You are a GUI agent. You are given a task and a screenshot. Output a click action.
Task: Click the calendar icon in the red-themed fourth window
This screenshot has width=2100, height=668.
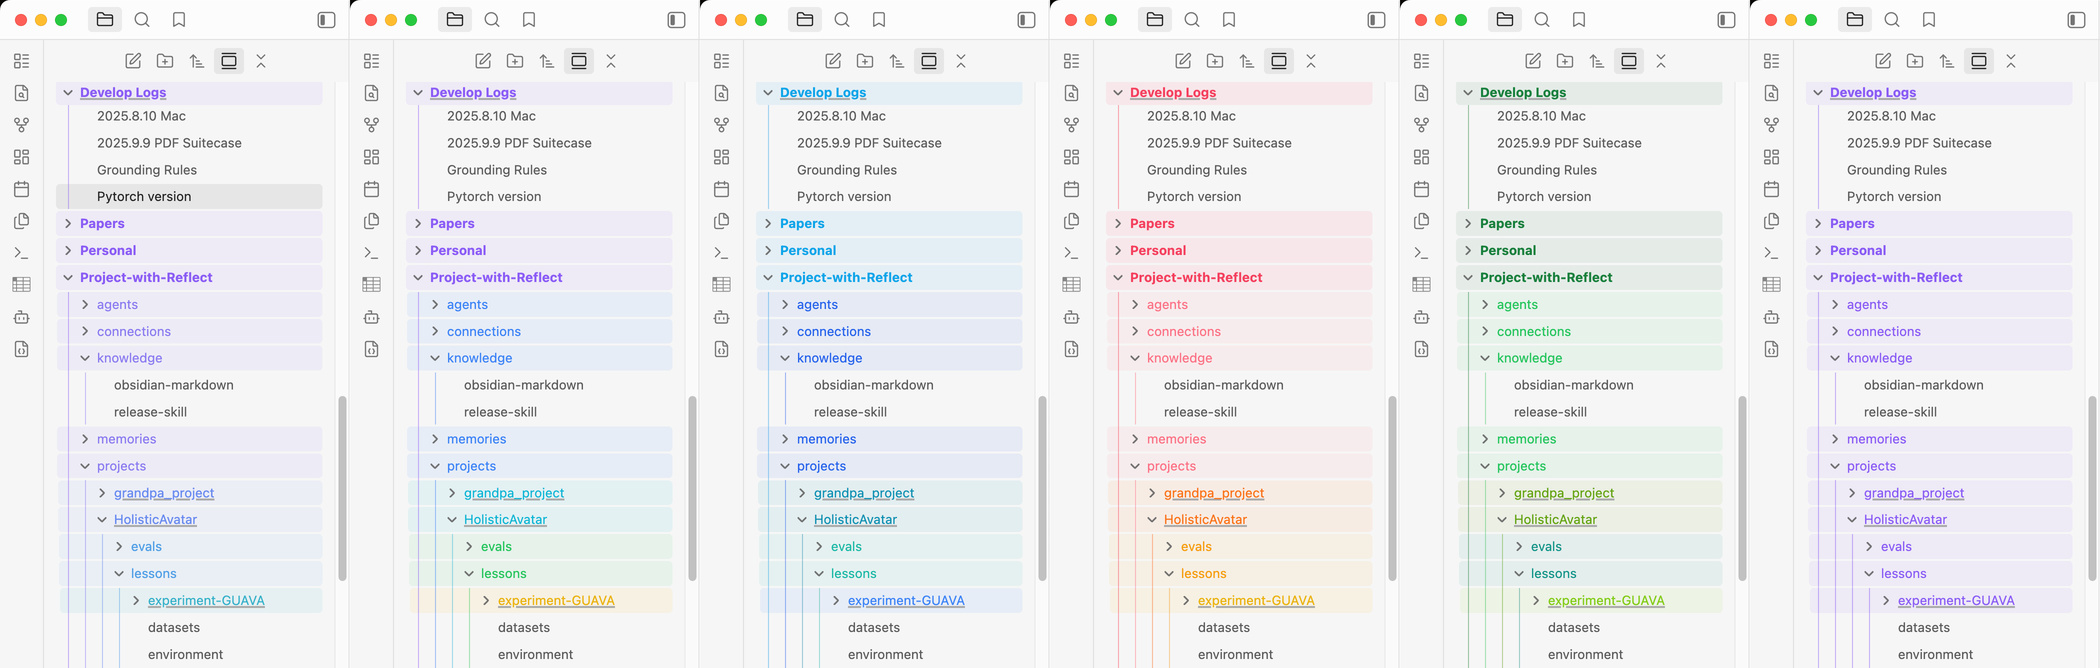tap(1072, 189)
